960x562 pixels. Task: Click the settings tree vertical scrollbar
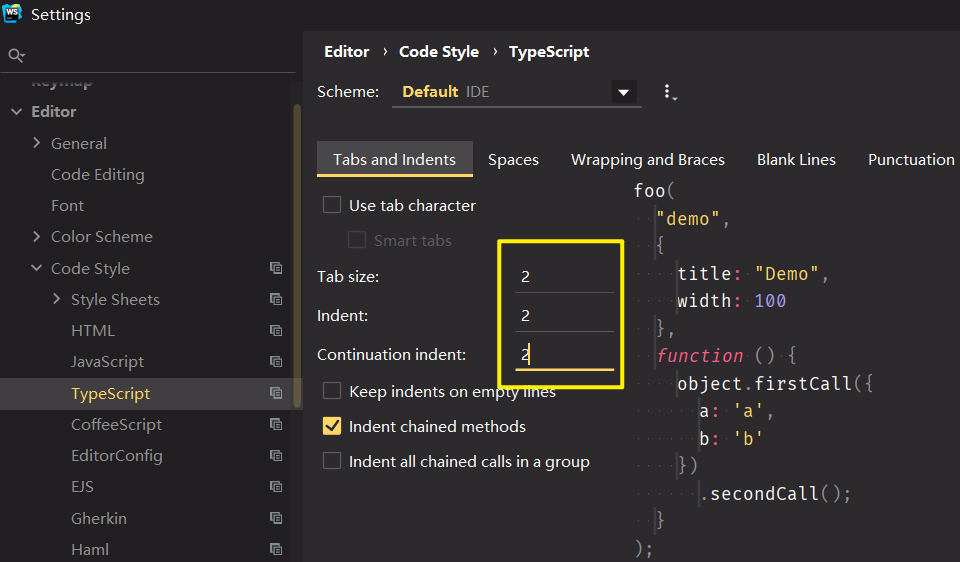[297, 255]
